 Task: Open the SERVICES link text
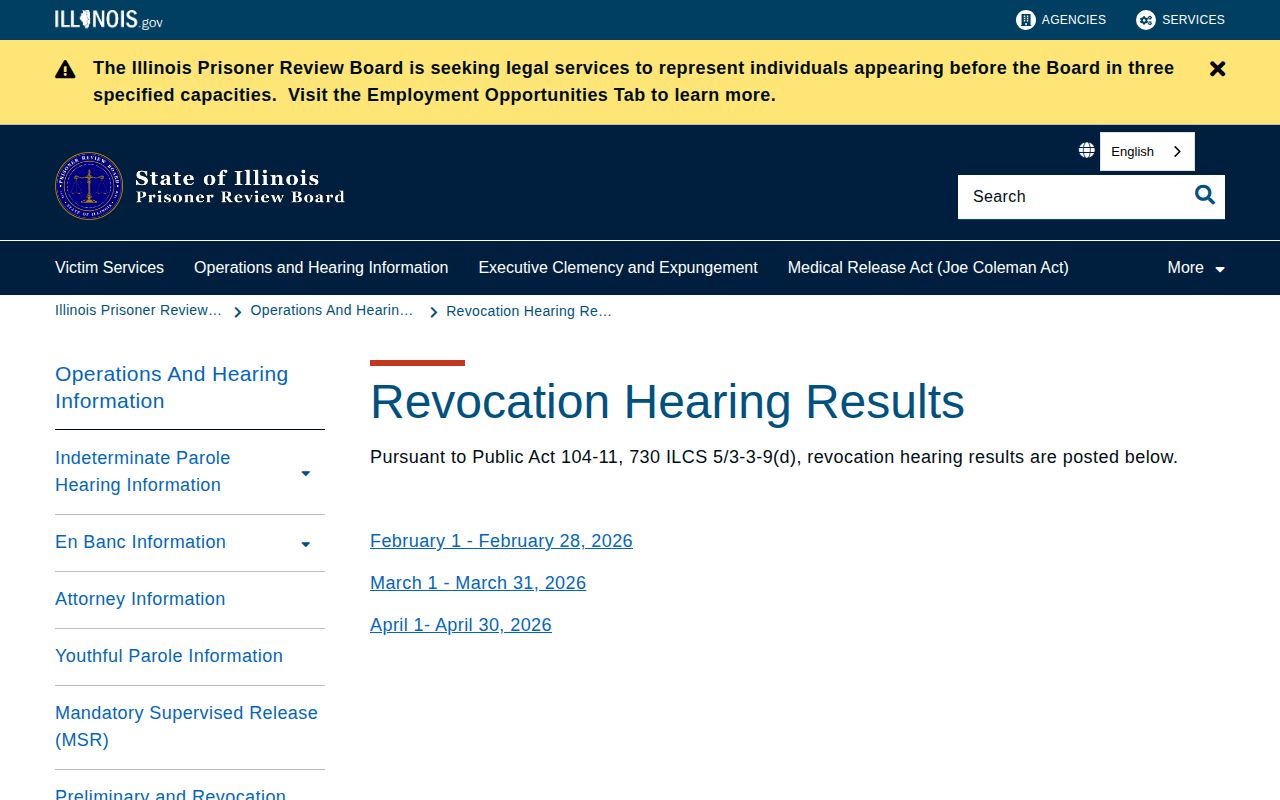click(1193, 19)
